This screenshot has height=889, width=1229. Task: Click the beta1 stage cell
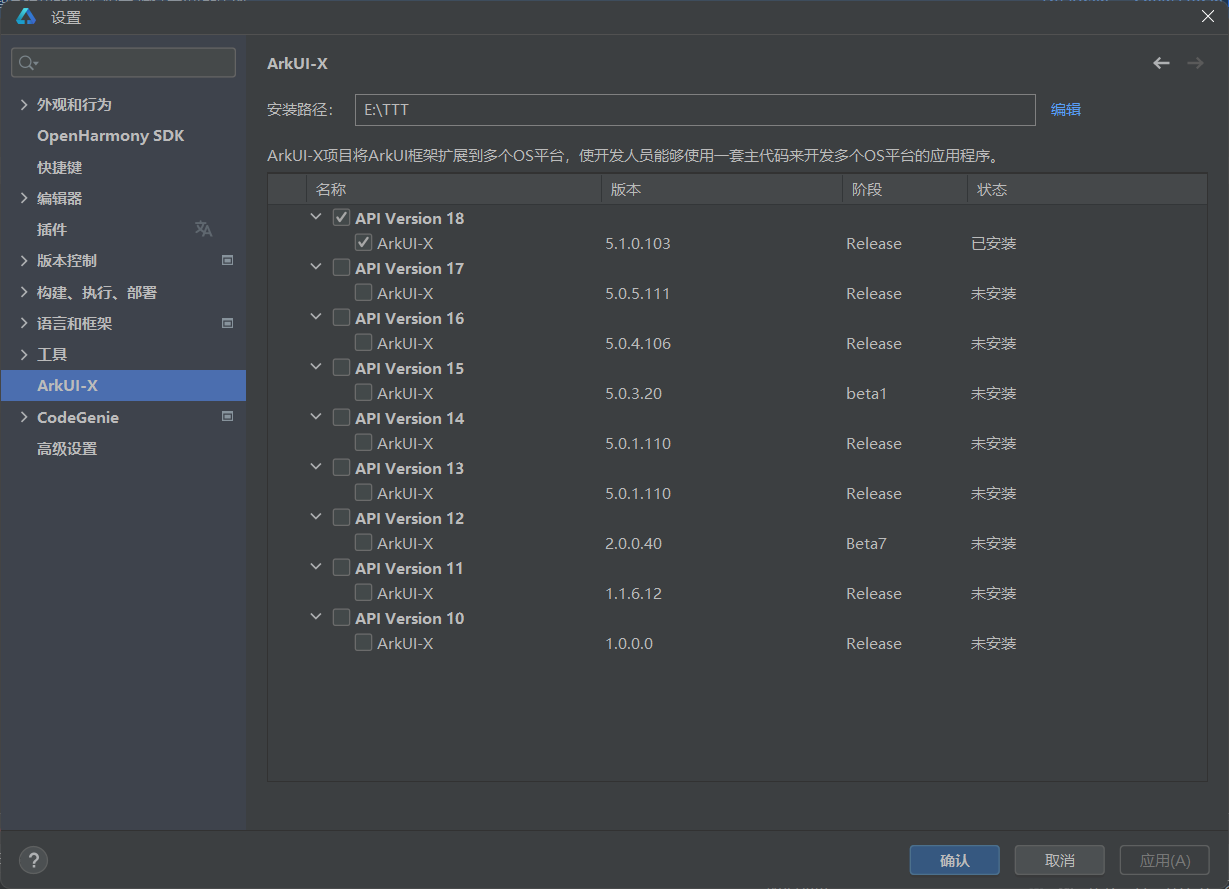(x=866, y=393)
